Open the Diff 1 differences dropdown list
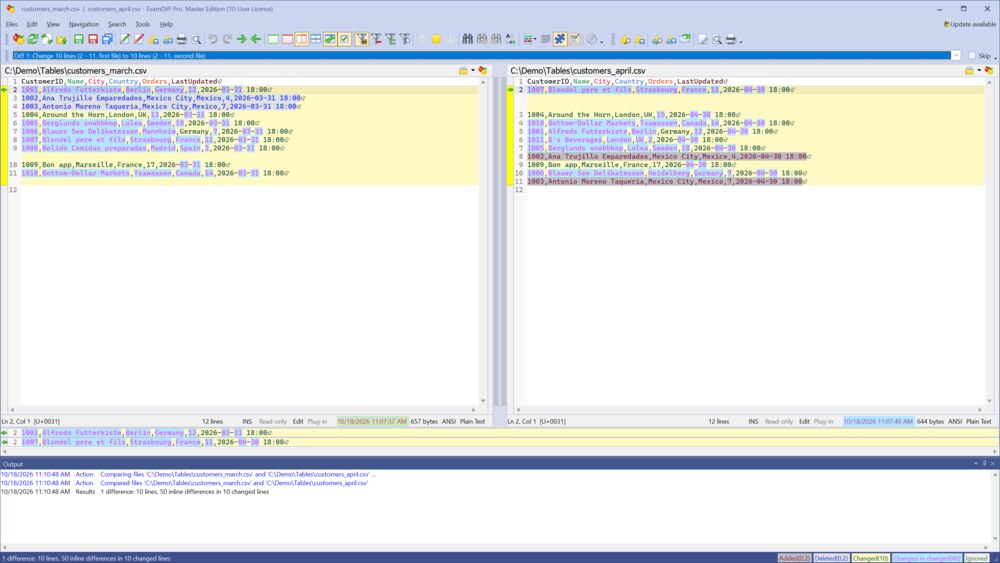 [955, 55]
